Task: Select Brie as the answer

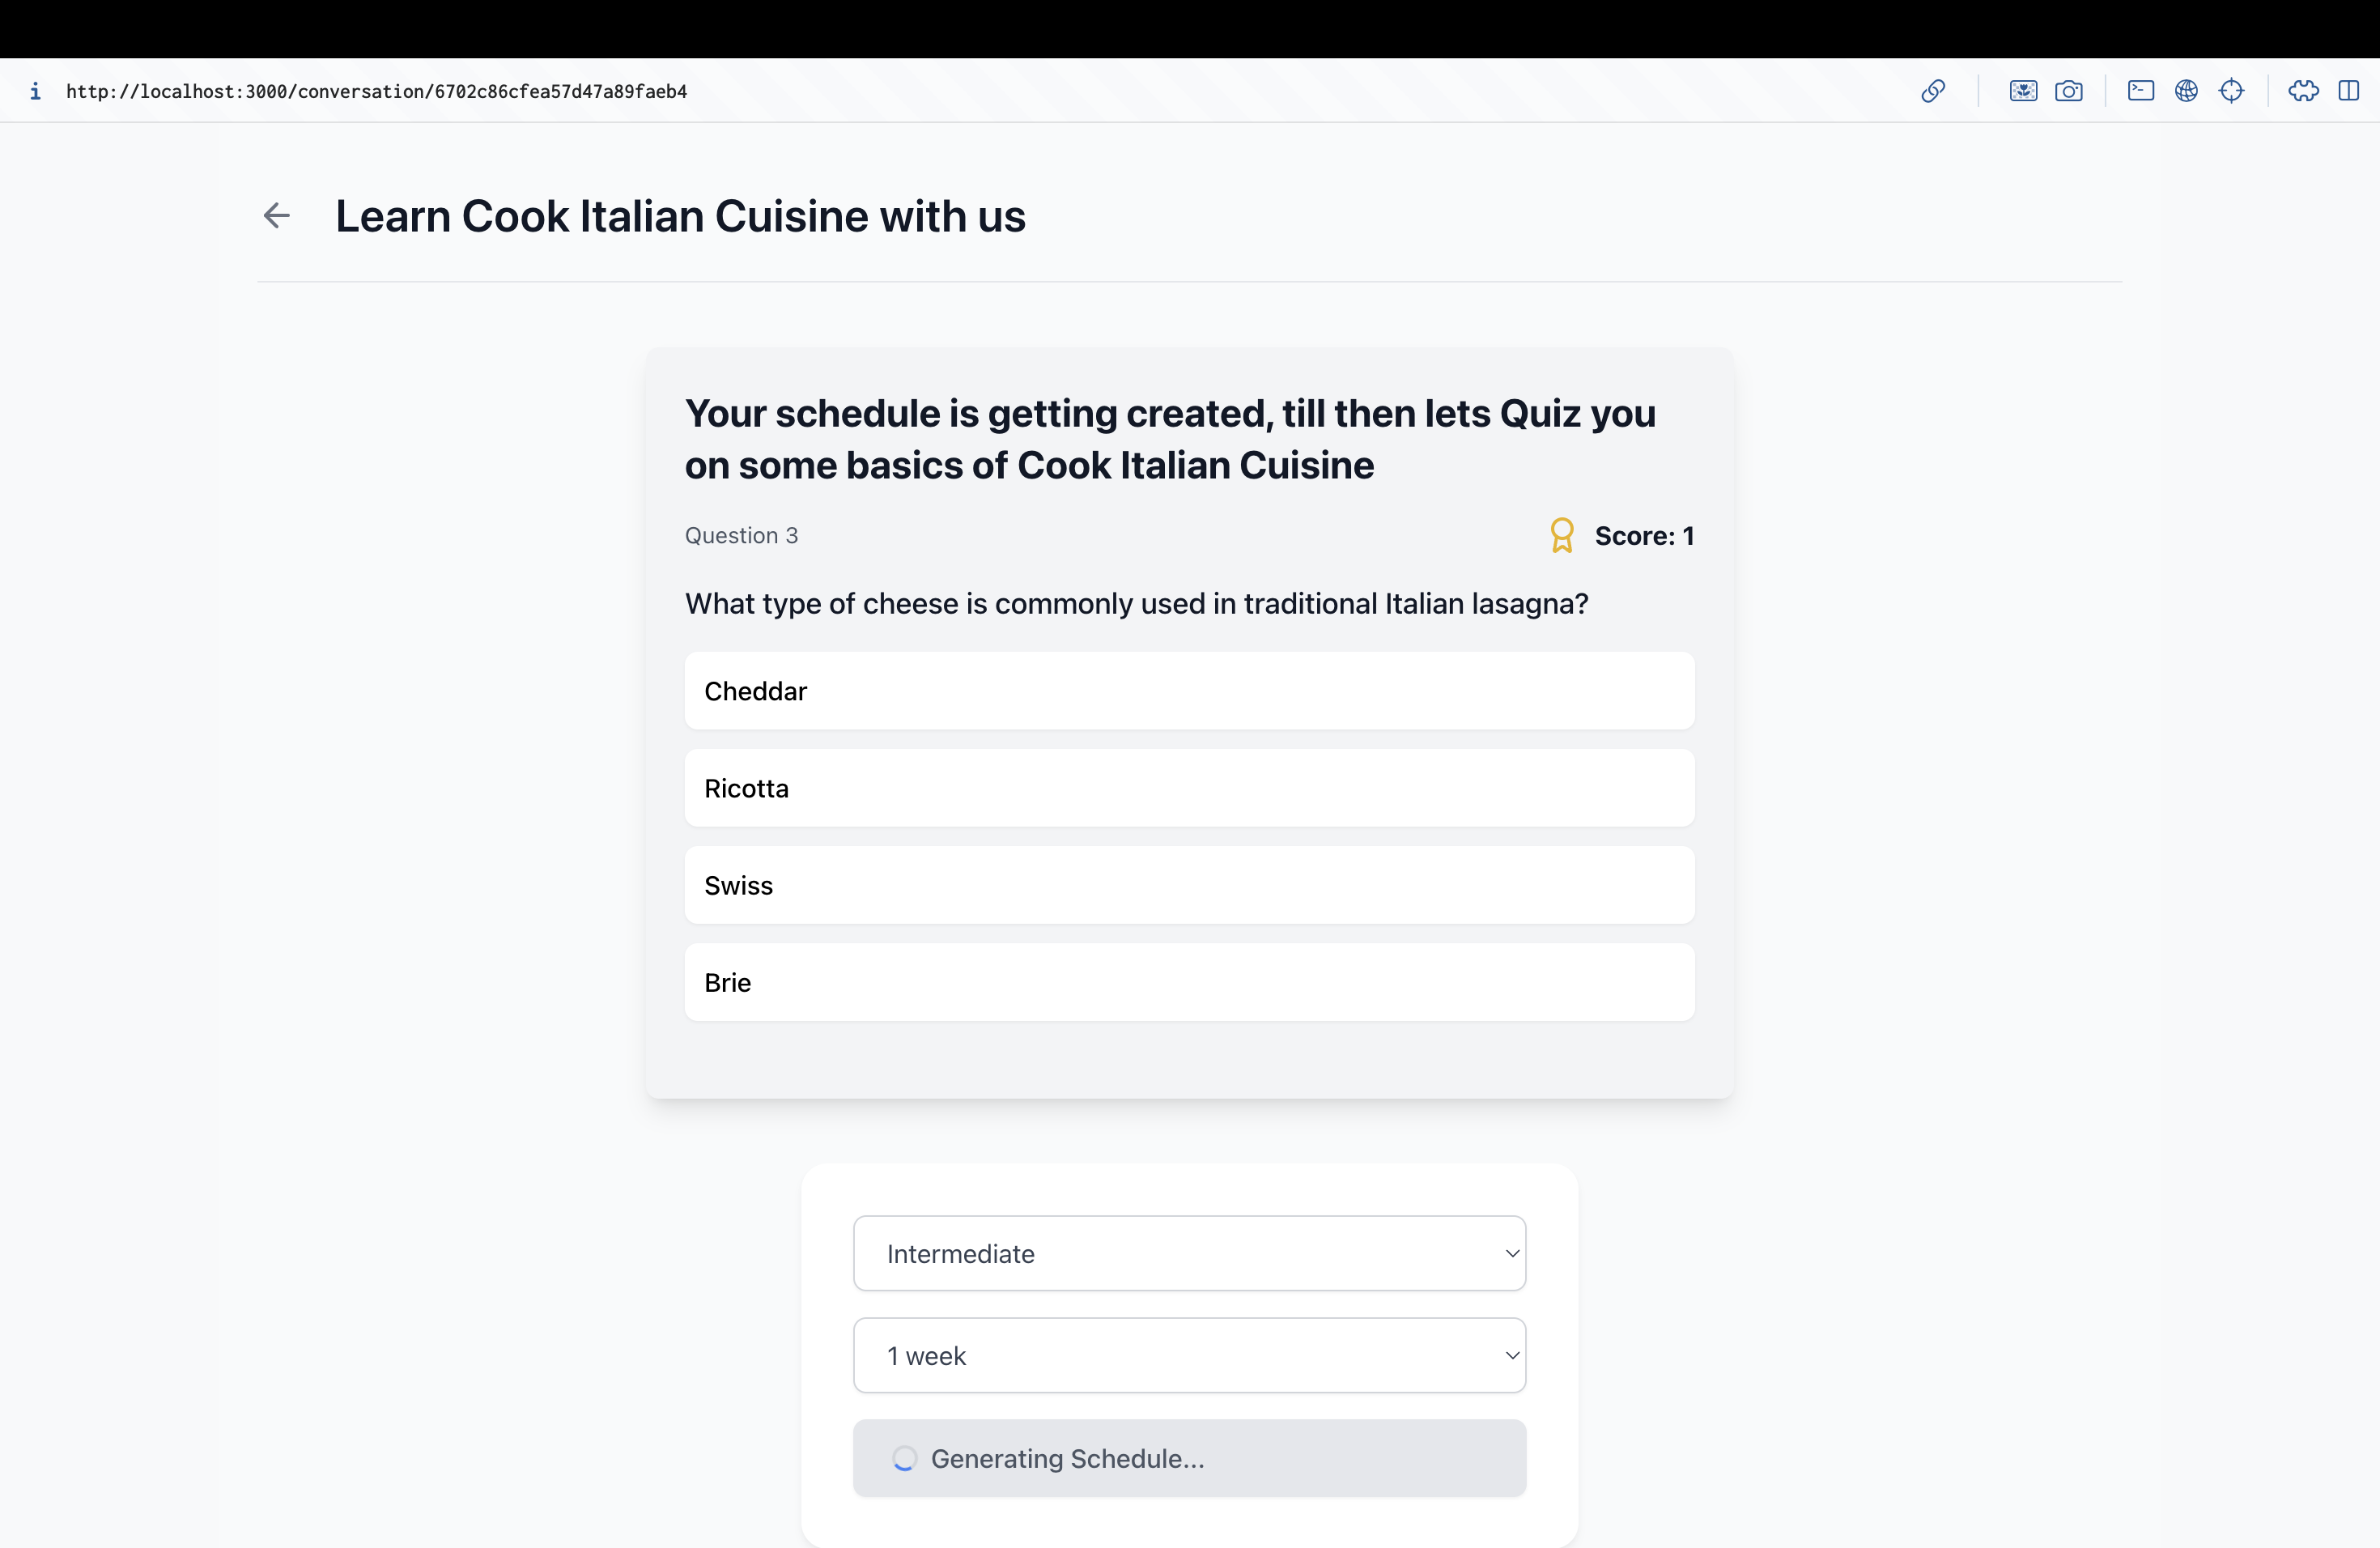Action: point(1189,982)
